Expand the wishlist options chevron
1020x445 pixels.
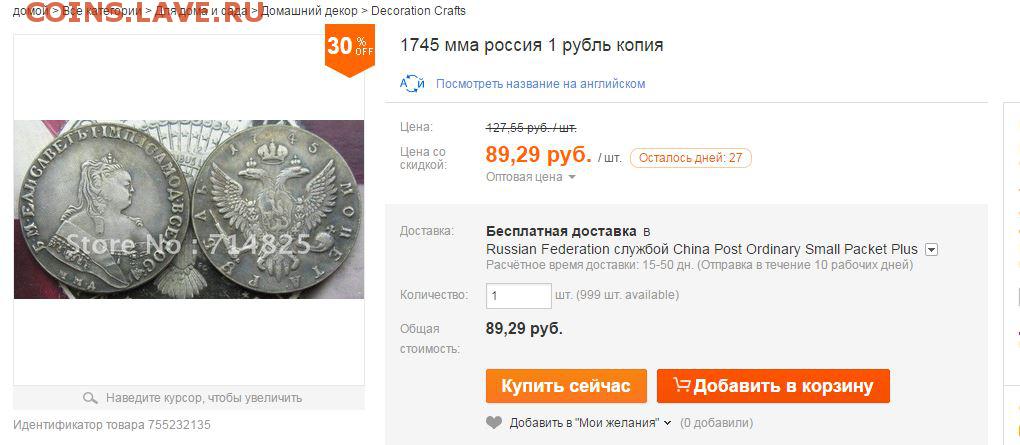[667, 423]
